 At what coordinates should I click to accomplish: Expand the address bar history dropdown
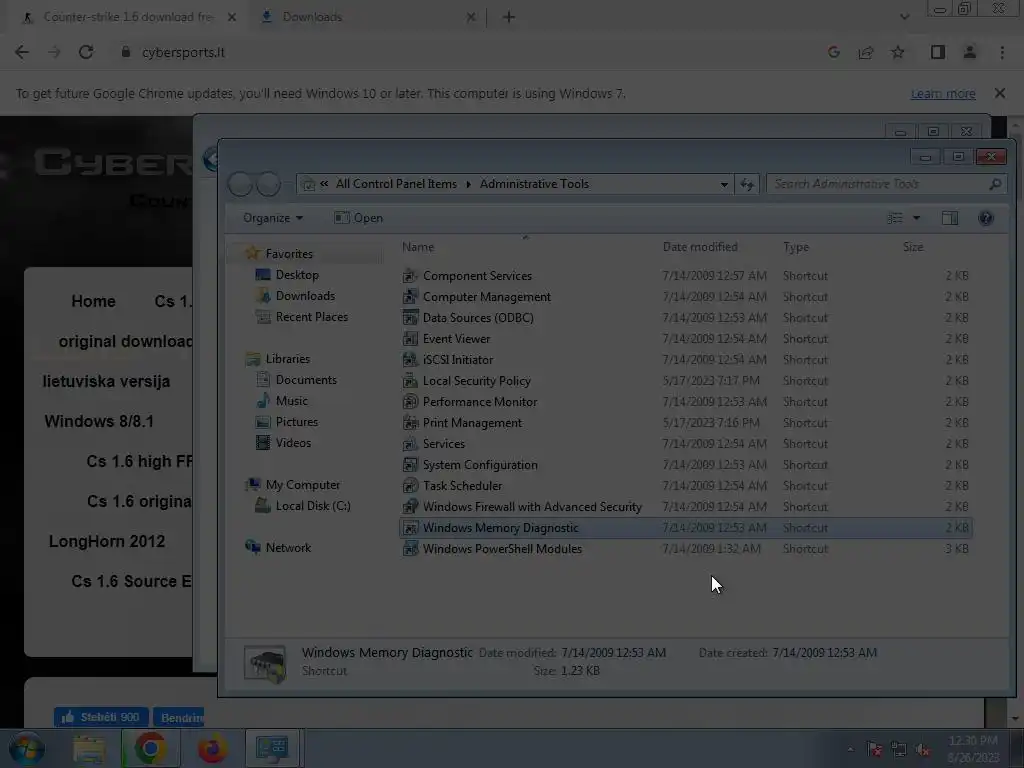(x=724, y=184)
